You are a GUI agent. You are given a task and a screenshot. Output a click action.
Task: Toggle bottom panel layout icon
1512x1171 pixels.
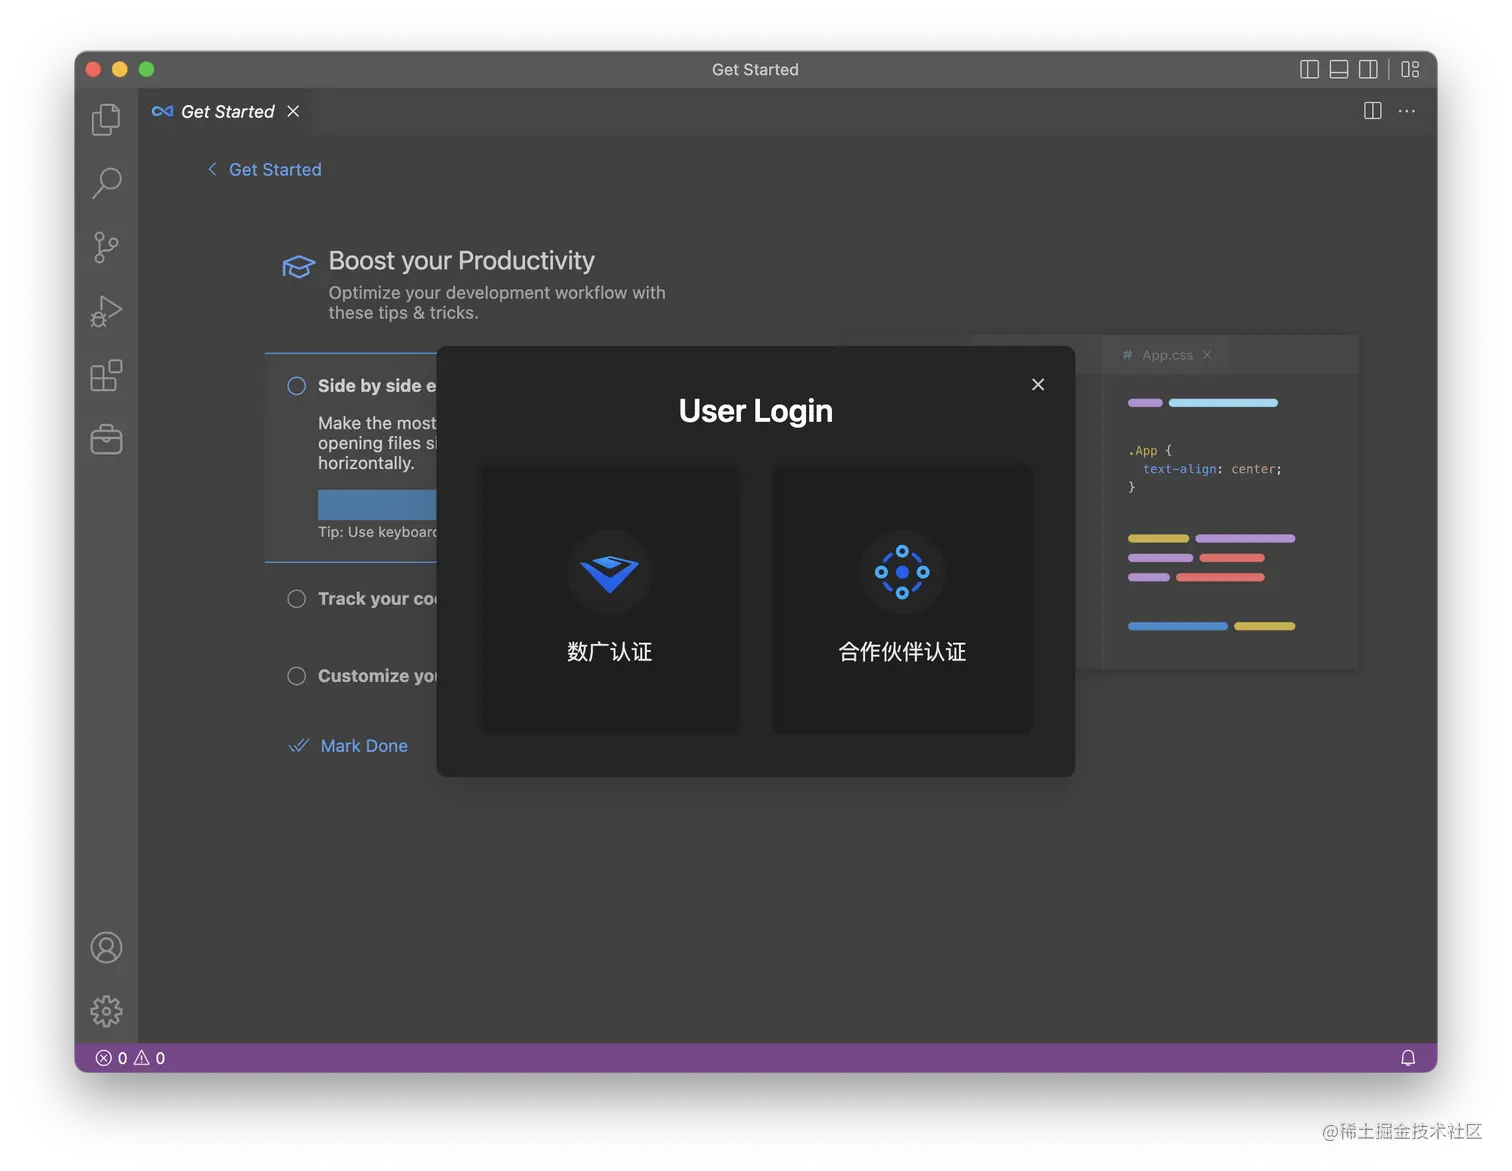pyautogui.click(x=1339, y=69)
